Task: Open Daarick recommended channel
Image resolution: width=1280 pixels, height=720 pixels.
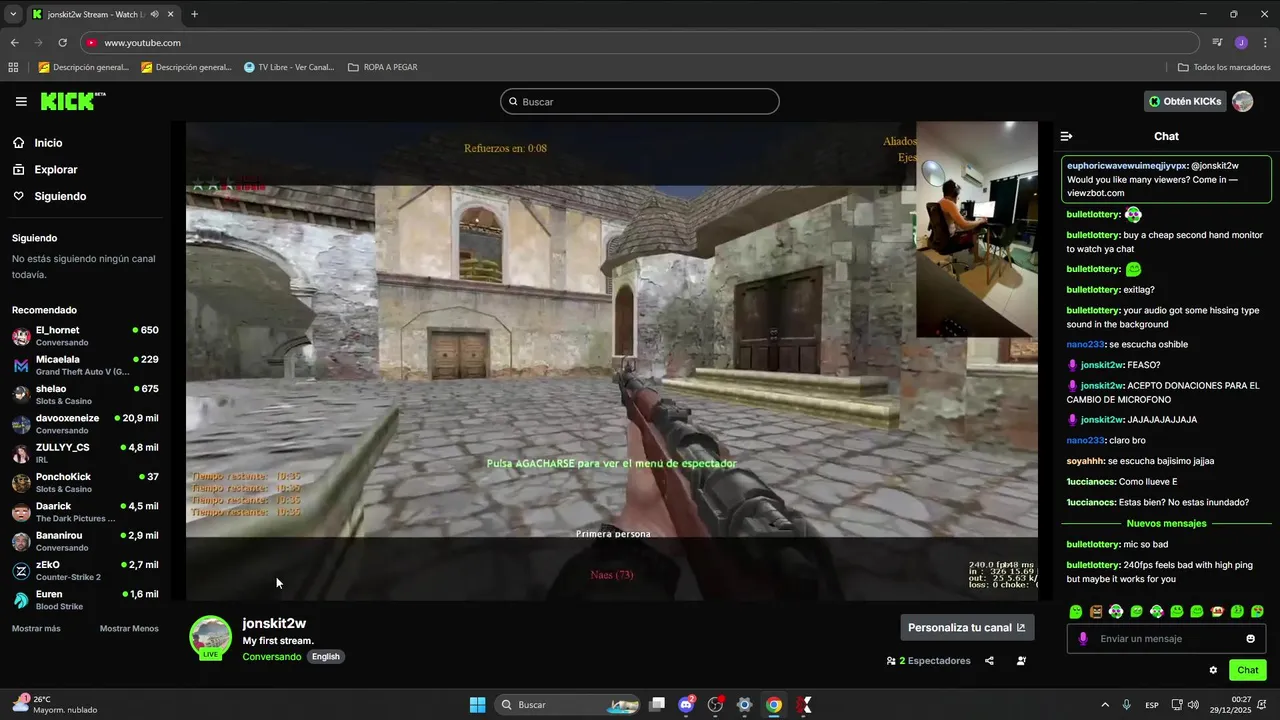Action: 85,512
